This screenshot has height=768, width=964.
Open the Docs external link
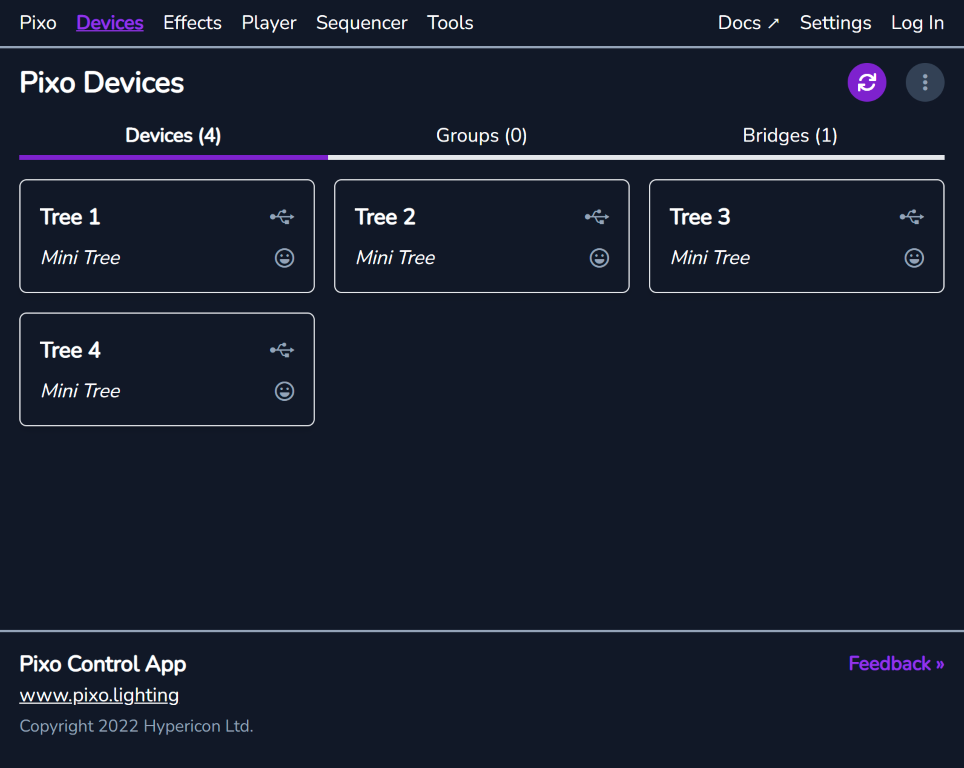pos(748,22)
